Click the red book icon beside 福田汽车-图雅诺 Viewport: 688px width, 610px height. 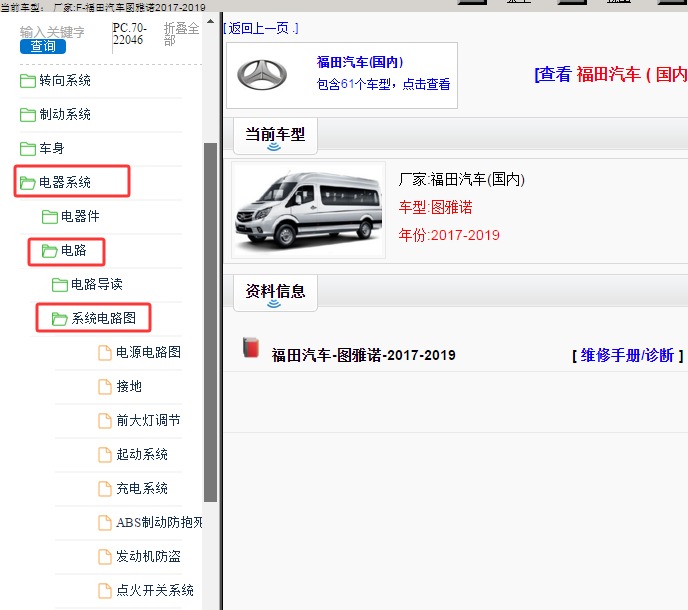(251, 347)
